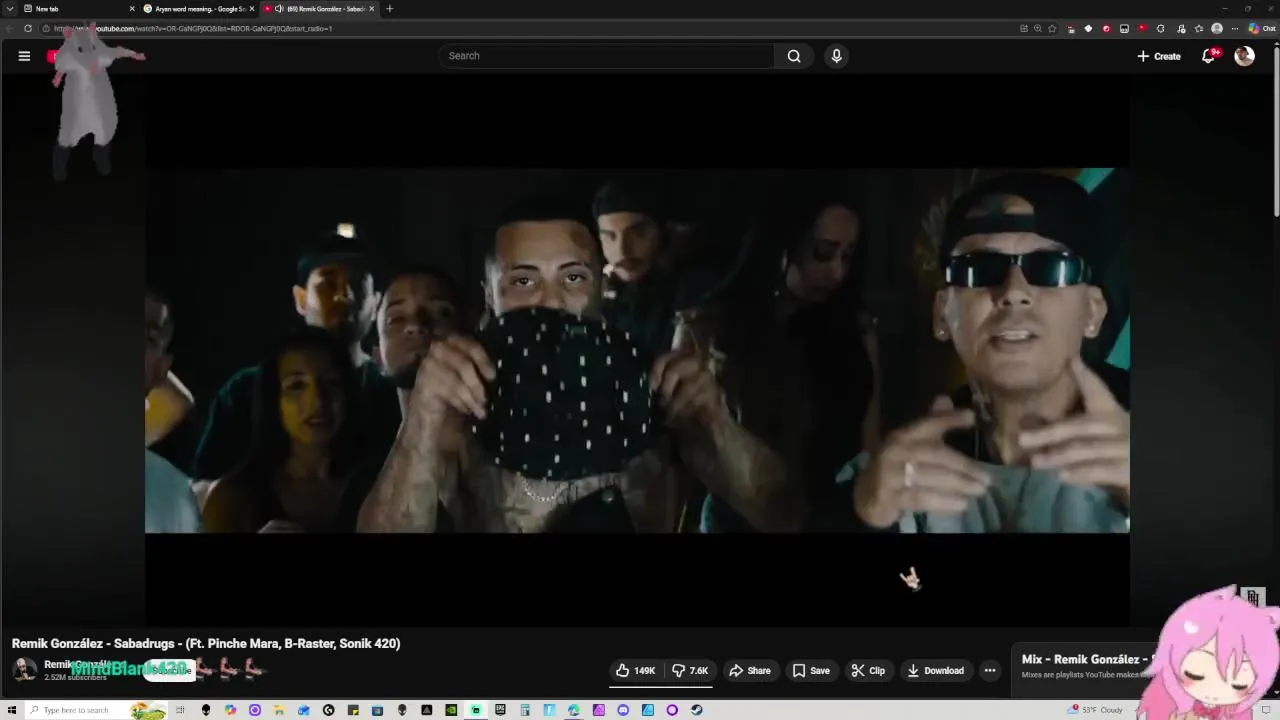Mute audio using the tab speaker icon
The width and height of the screenshot is (1280, 720).
[x=279, y=9]
